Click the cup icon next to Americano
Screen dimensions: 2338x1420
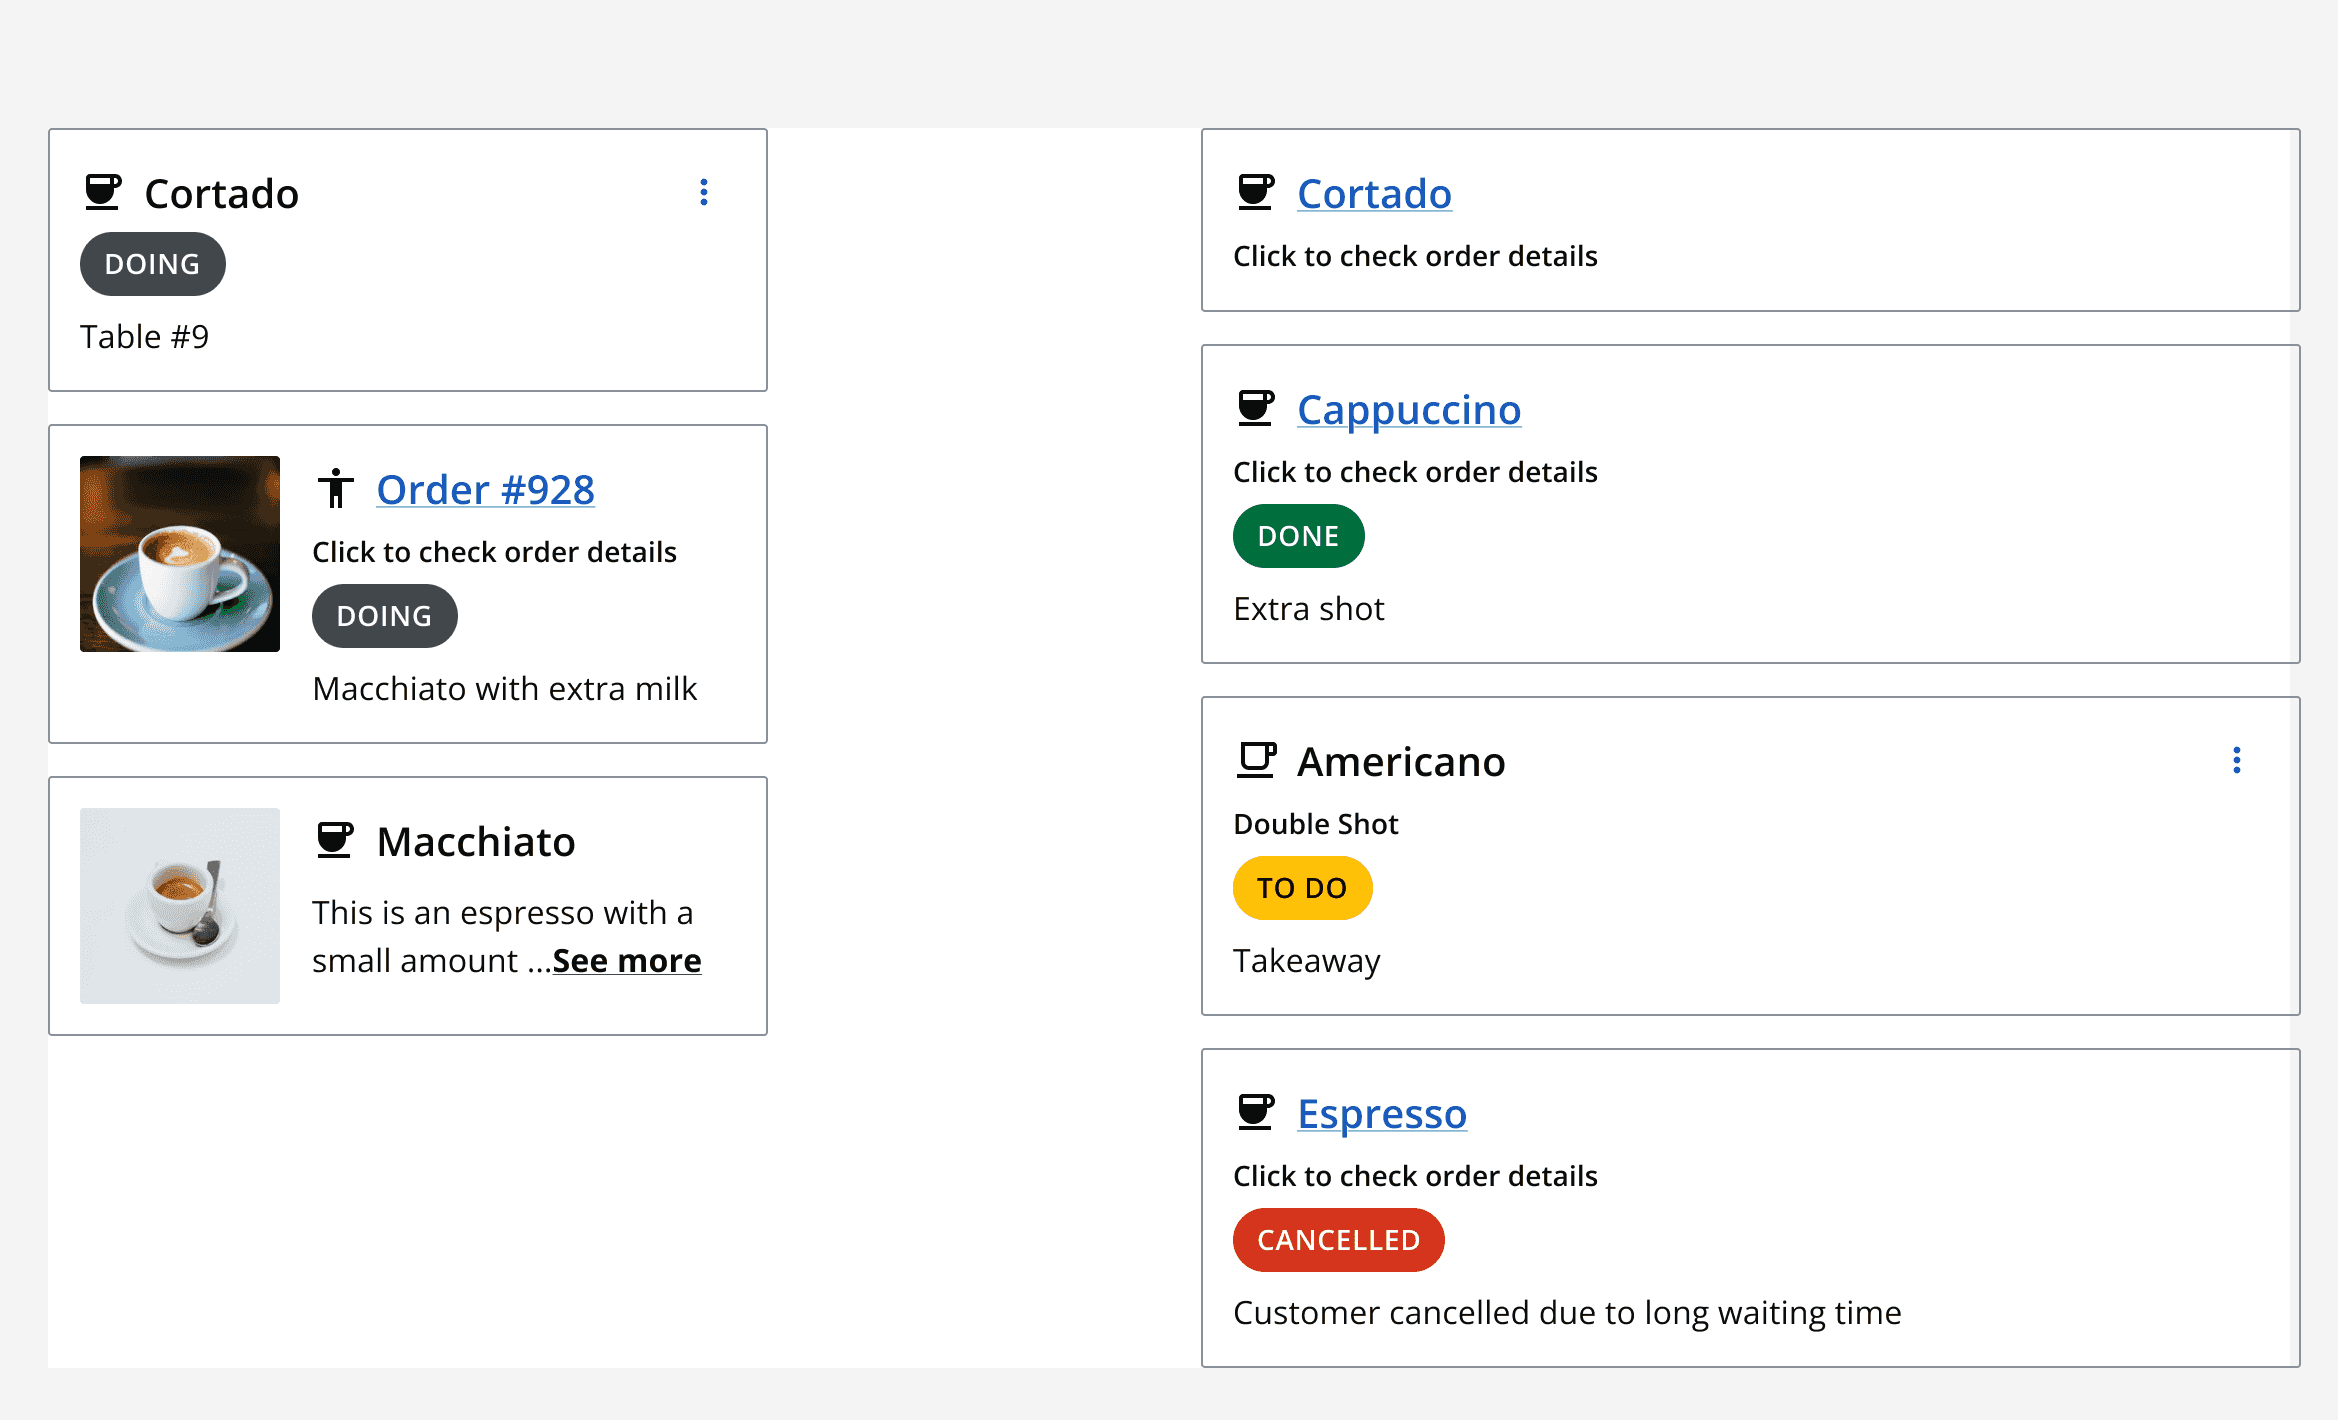pyautogui.click(x=1257, y=759)
